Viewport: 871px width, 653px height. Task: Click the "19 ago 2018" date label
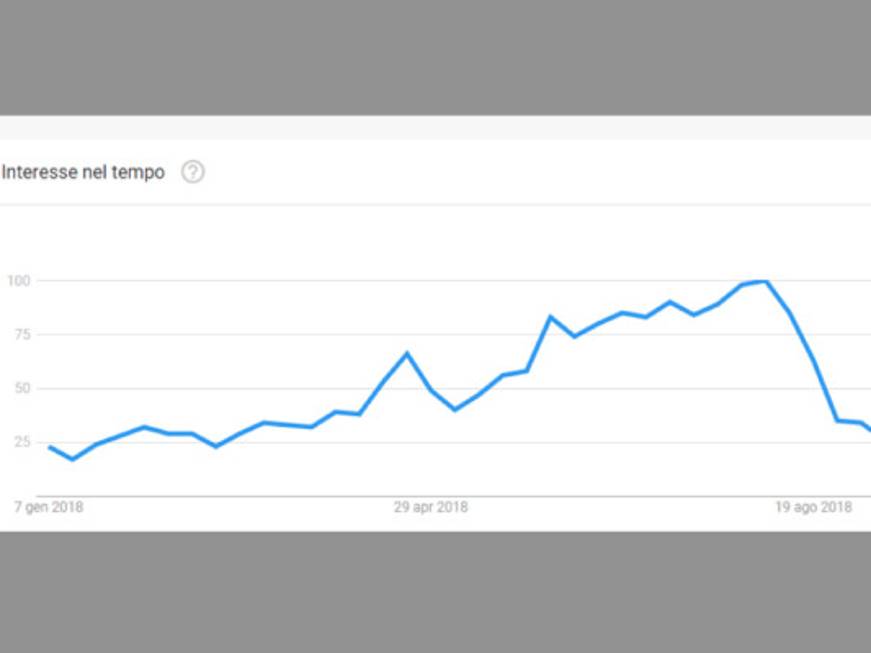[814, 507]
